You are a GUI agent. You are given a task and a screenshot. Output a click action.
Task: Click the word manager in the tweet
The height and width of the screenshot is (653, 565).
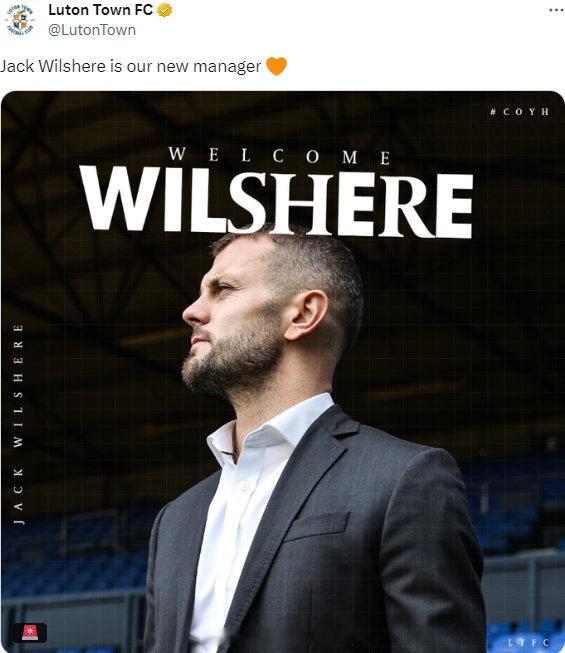coord(227,67)
